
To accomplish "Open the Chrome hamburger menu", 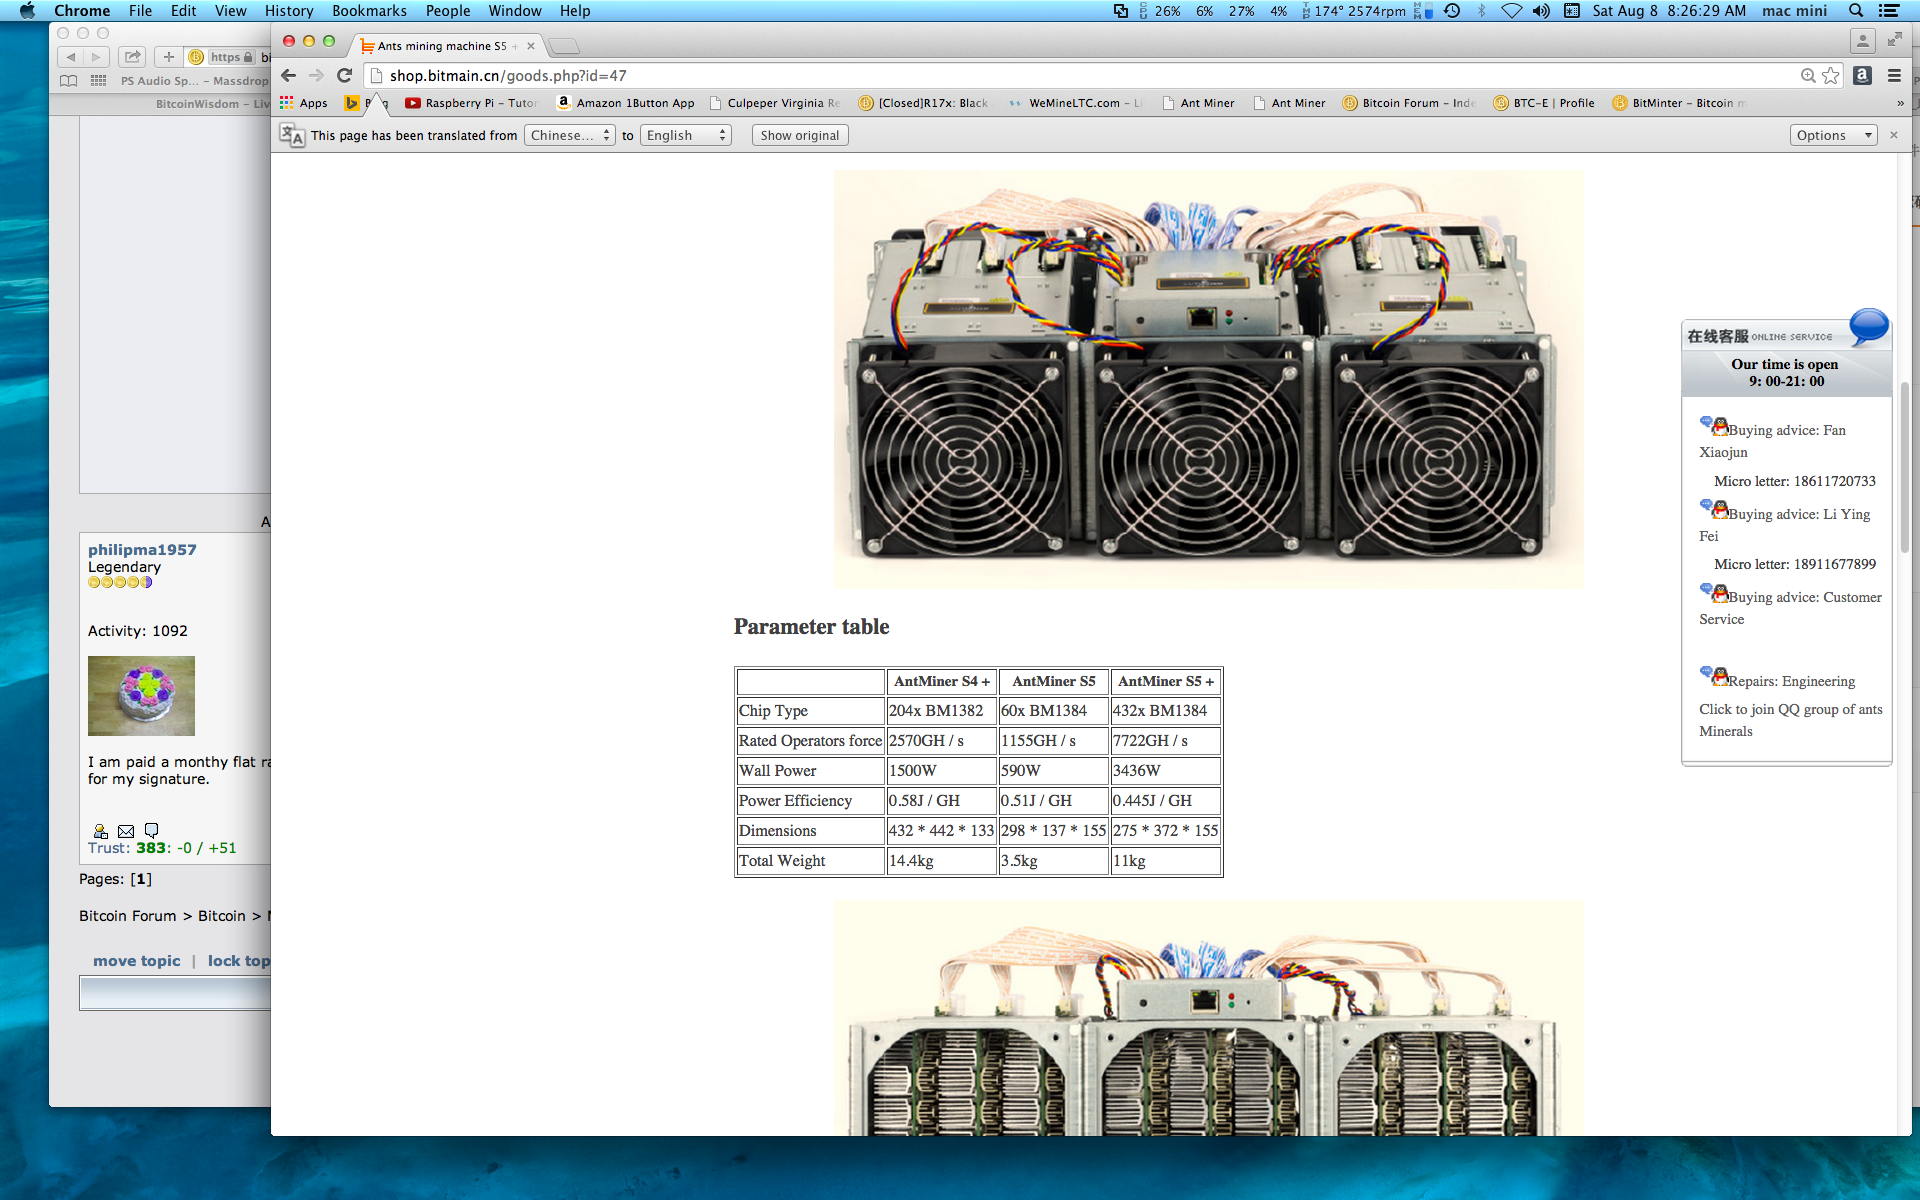I will tap(1894, 76).
